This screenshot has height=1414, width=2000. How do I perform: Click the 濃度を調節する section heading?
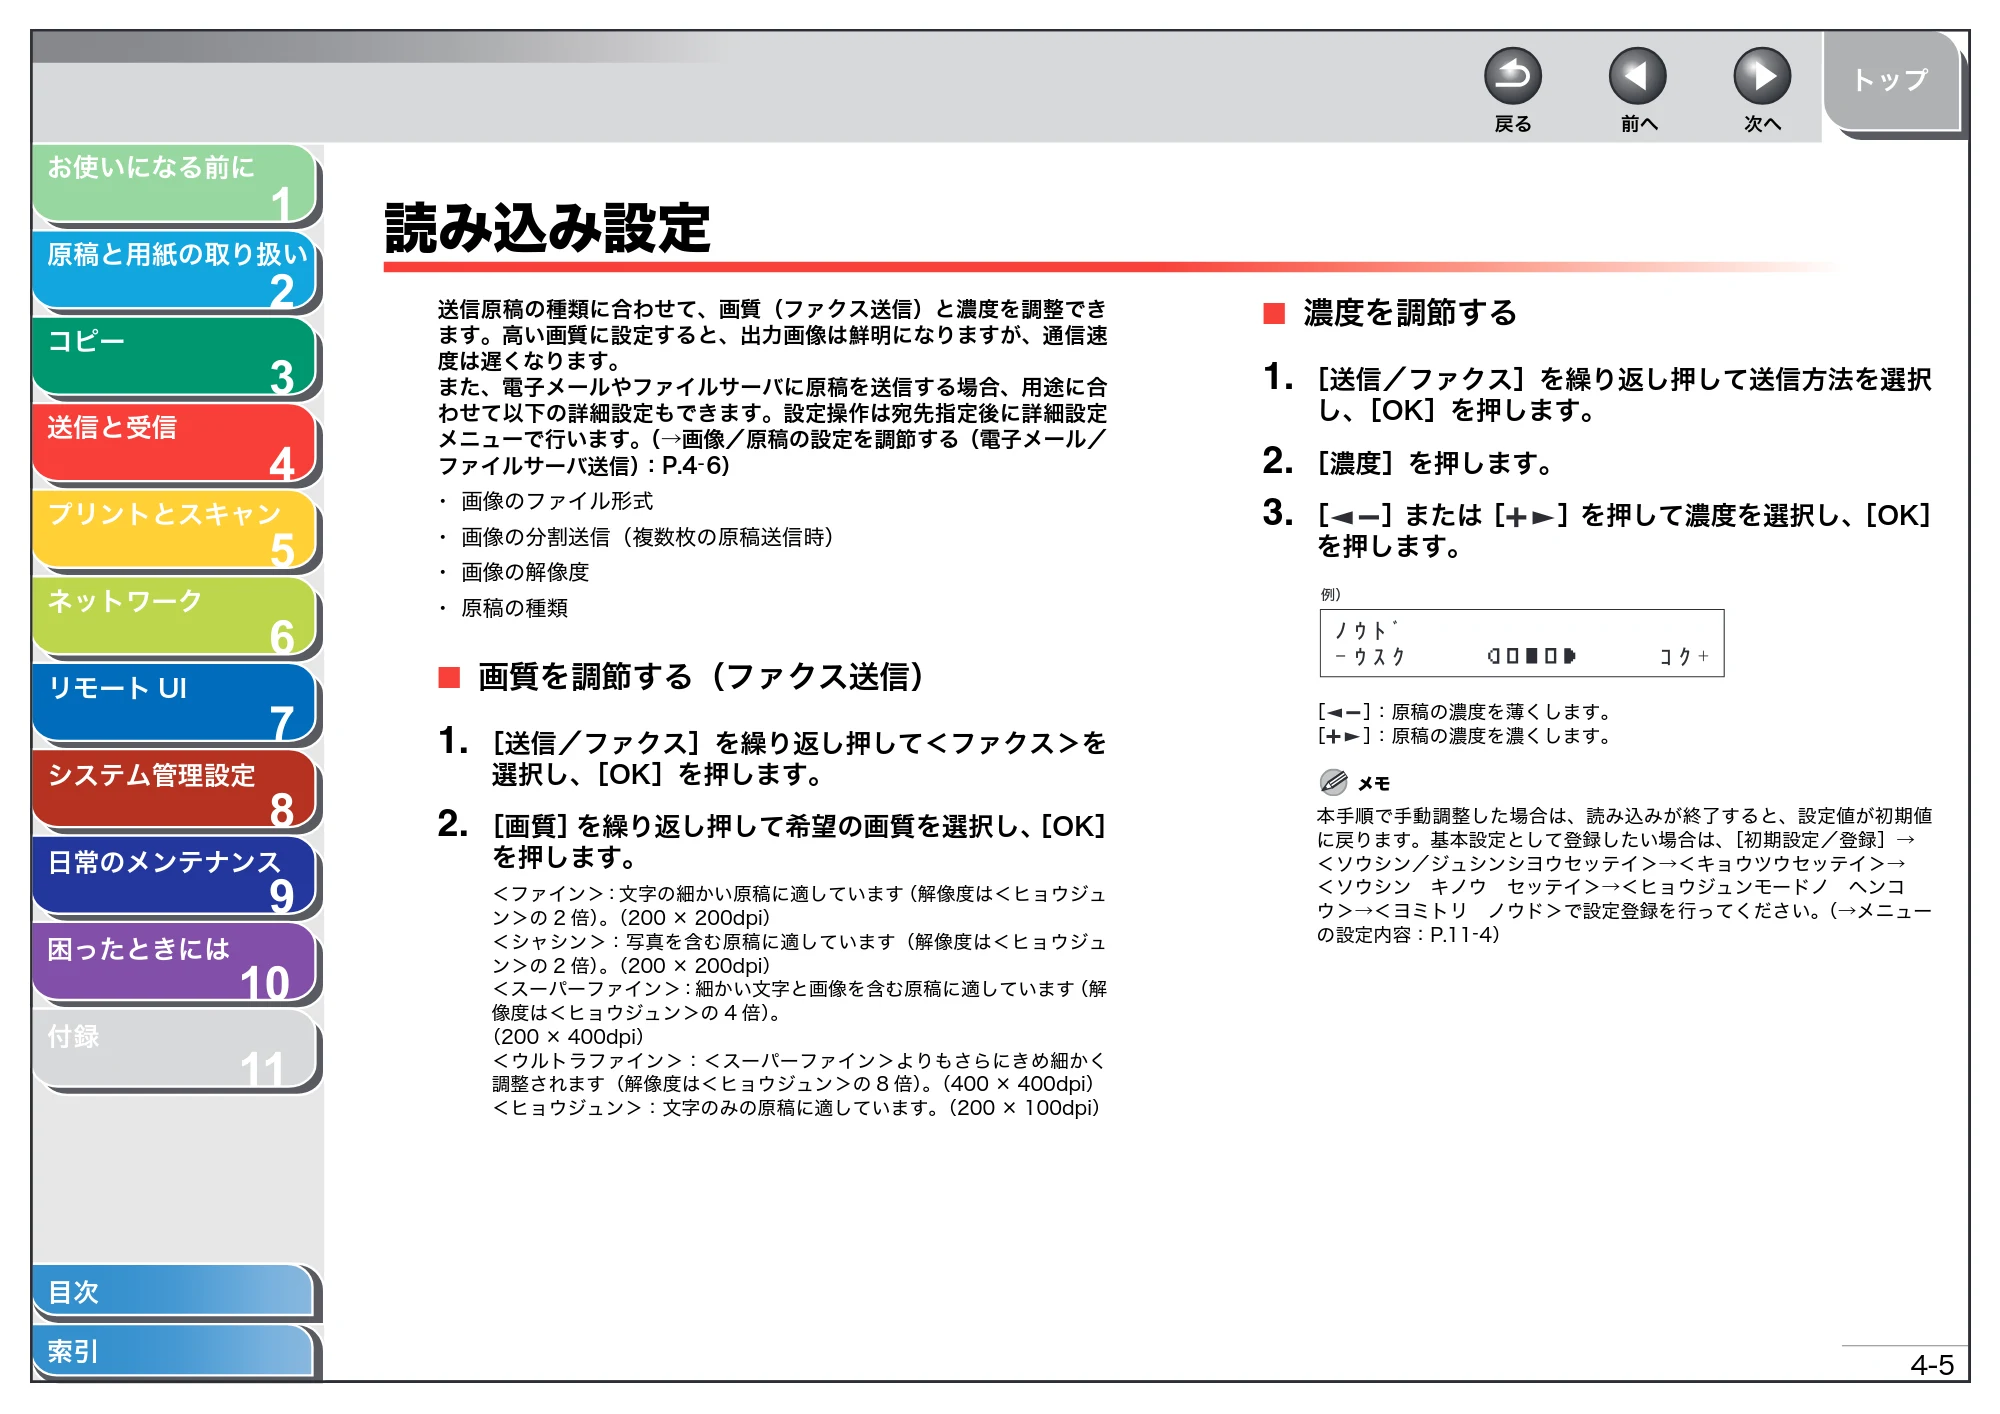coord(1409,313)
